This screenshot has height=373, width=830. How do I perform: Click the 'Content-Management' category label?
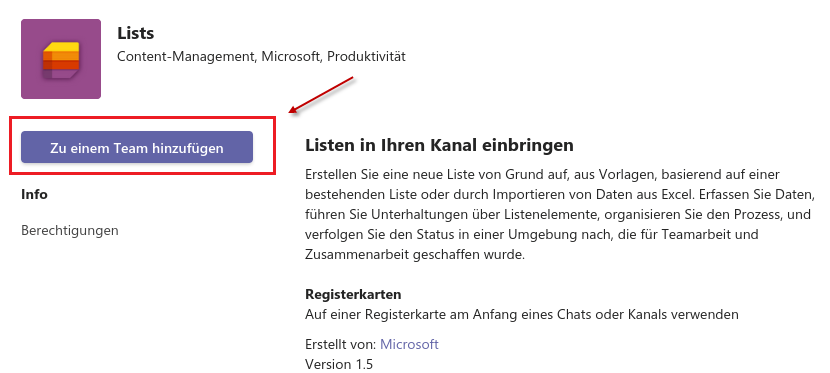coord(186,57)
